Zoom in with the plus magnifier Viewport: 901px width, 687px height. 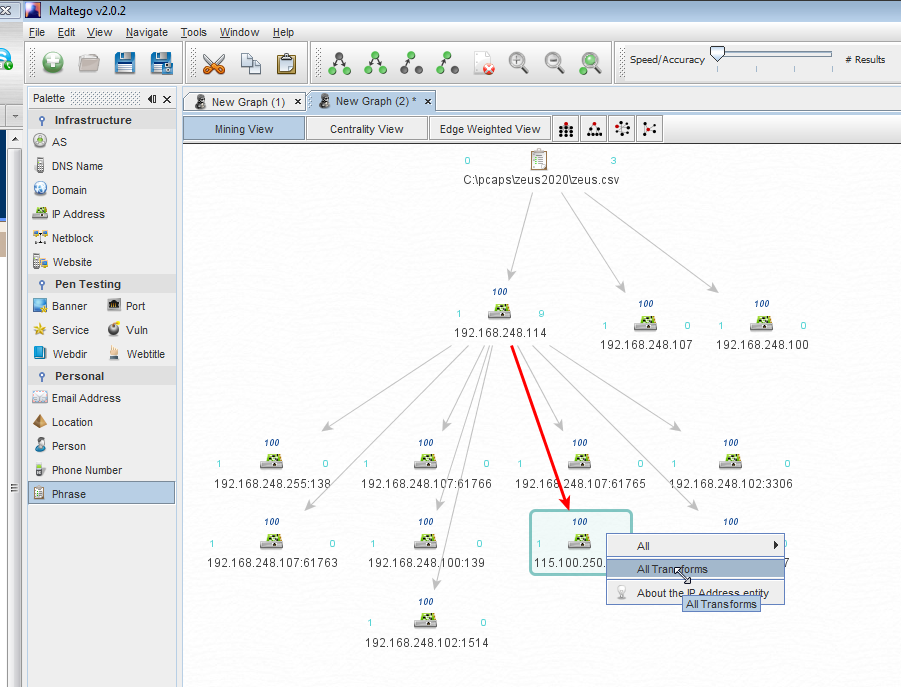[518, 63]
